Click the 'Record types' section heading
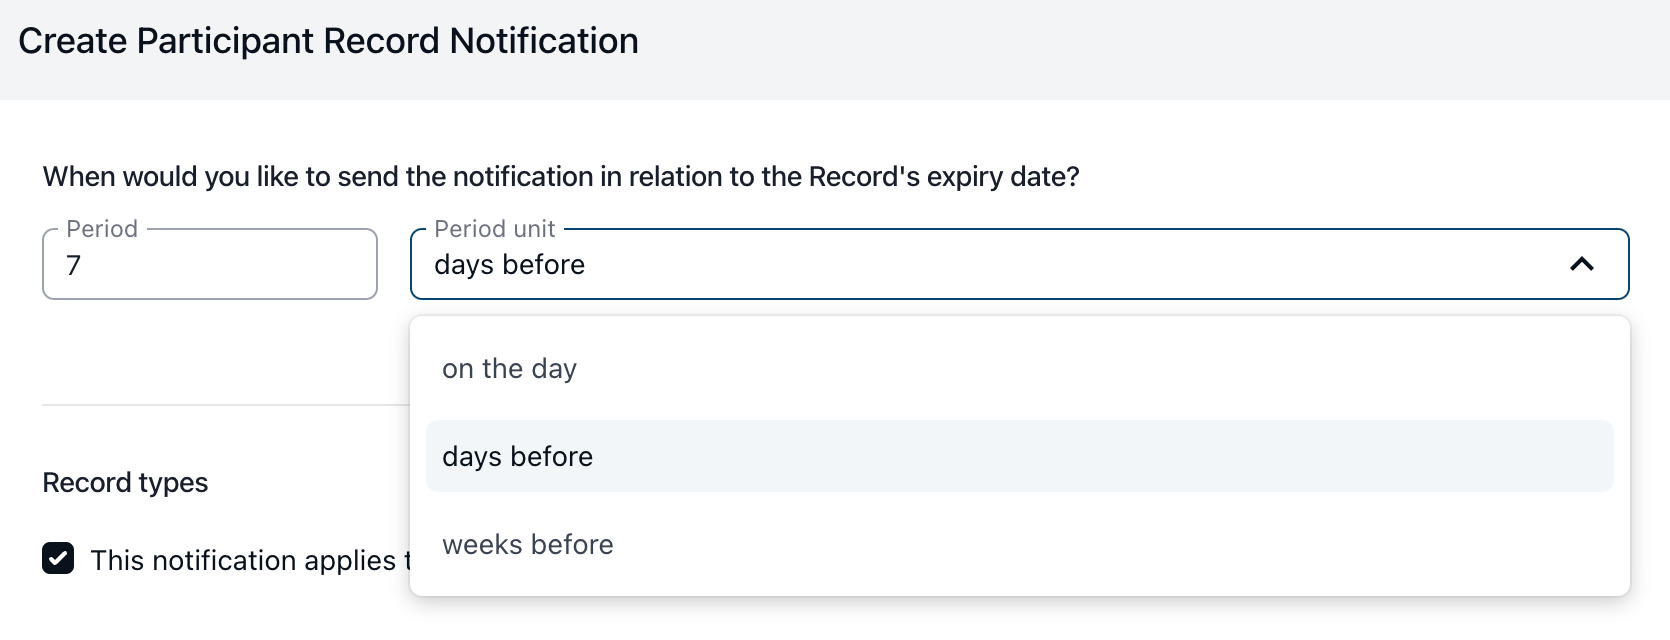This screenshot has height=640, width=1670. coord(125,483)
